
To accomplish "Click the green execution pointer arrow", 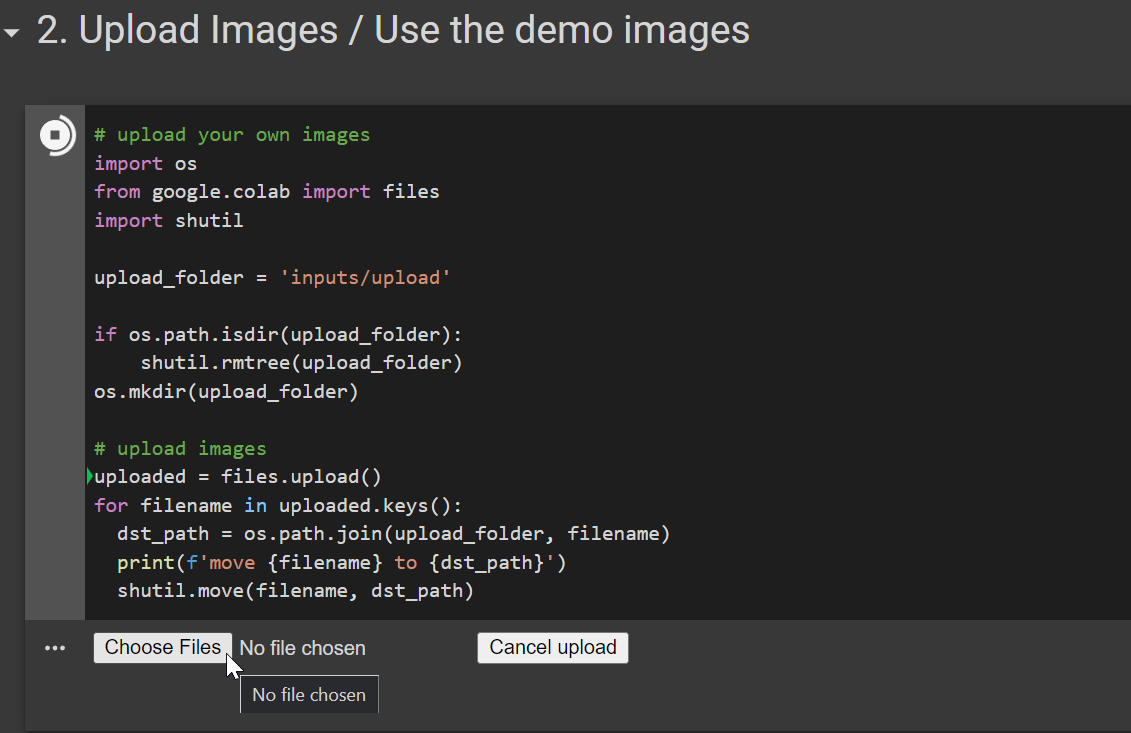I will [x=89, y=476].
